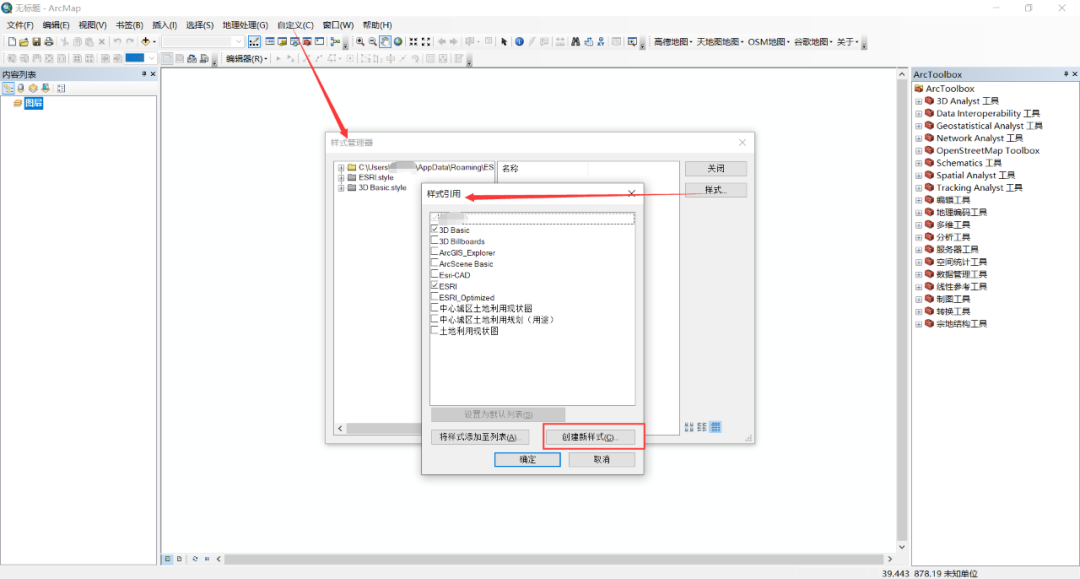
Task: Click the Print icon in toolbar
Action: pyautogui.click(x=49, y=42)
